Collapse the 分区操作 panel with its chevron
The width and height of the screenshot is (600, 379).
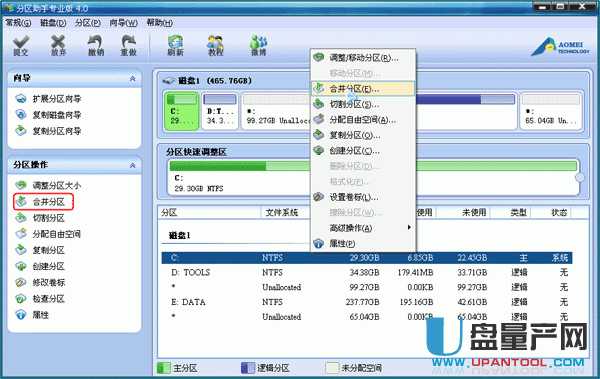point(132,165)
